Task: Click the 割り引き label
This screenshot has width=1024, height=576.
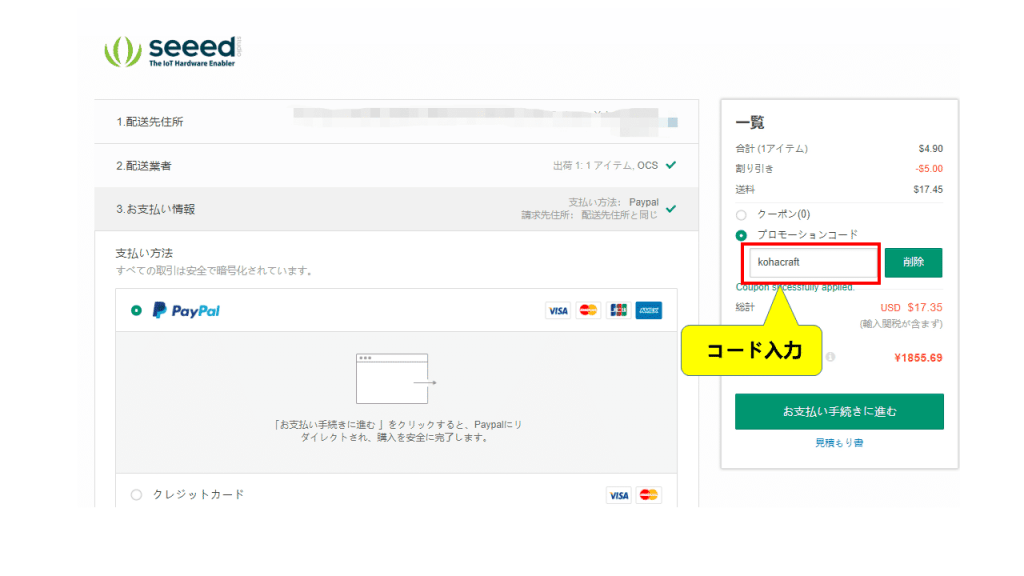Action: click(754, 168)
